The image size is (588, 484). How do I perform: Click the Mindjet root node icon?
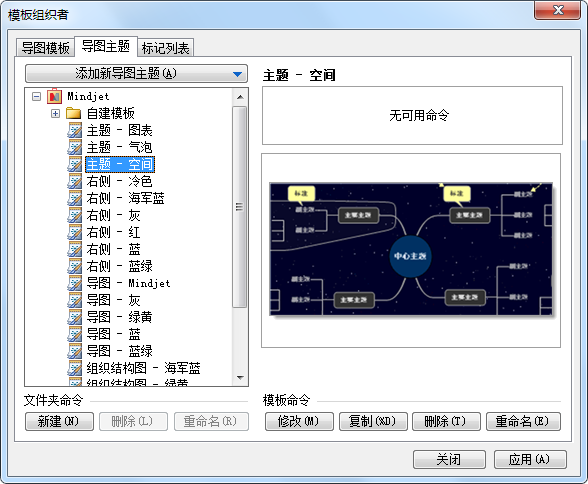pos(54,96)
